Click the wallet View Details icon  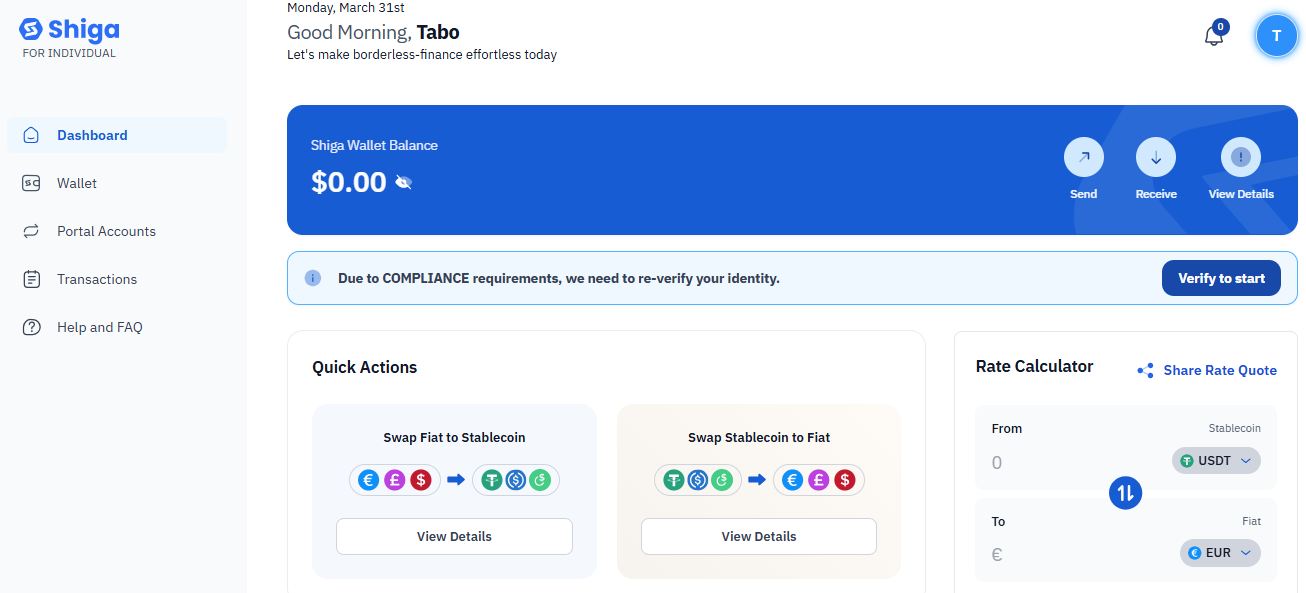click(x=1241, y=157)
